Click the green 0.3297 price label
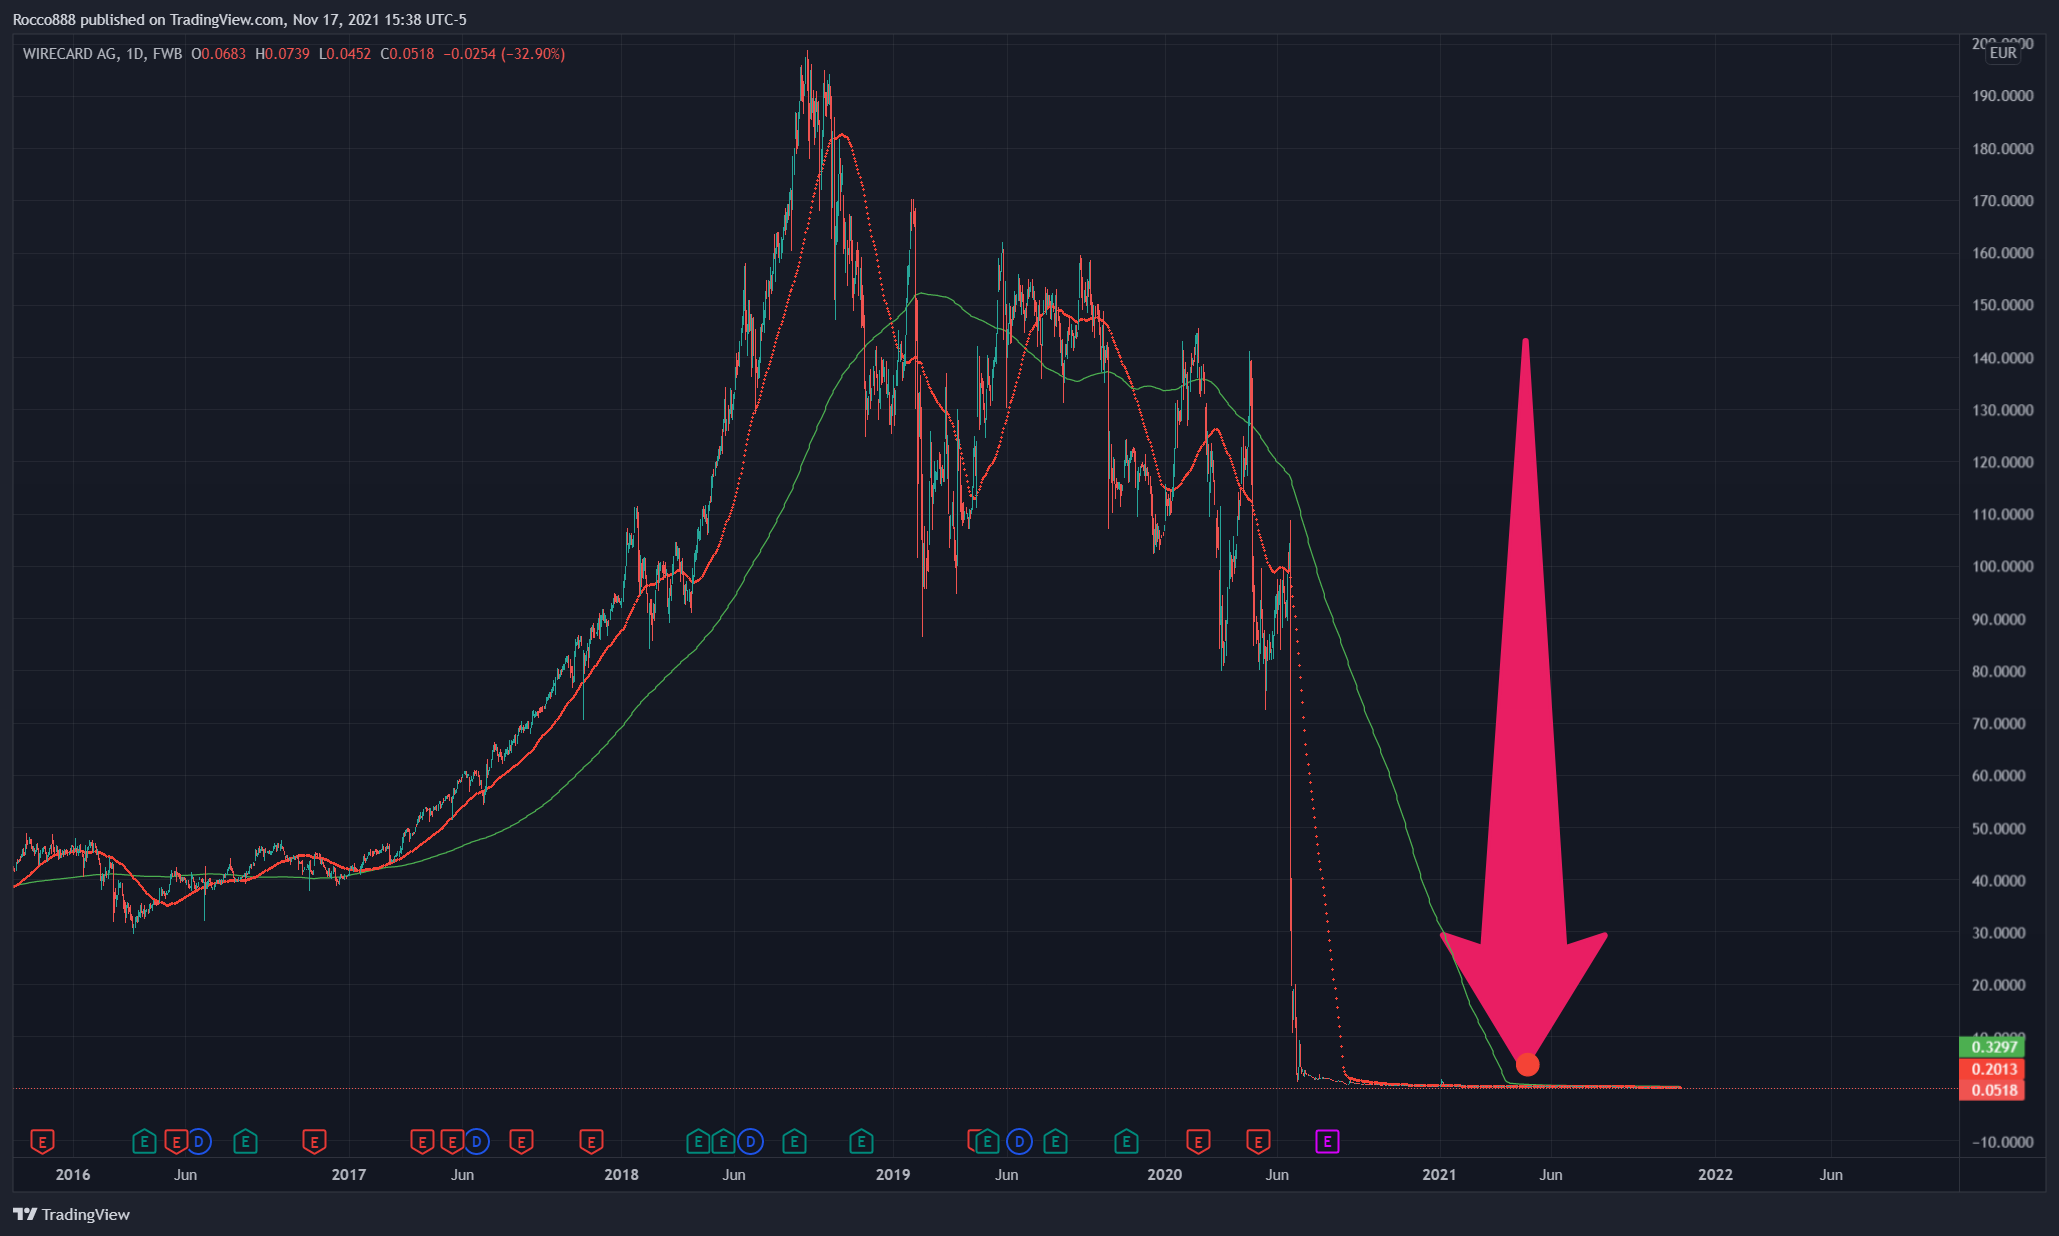Image resolution: width=2059 pixels, height=1236 pixels. pyautogui.click(x=1992, y=1047)
